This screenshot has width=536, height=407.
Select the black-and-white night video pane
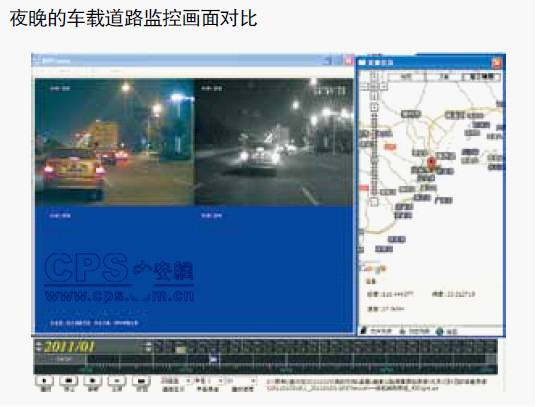(274, 142)
